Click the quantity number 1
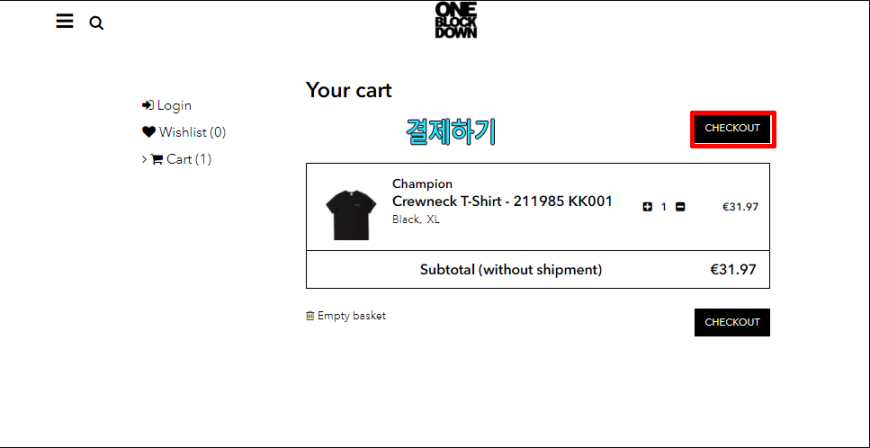This screenshot has height=448, width=870. [664, 207]
